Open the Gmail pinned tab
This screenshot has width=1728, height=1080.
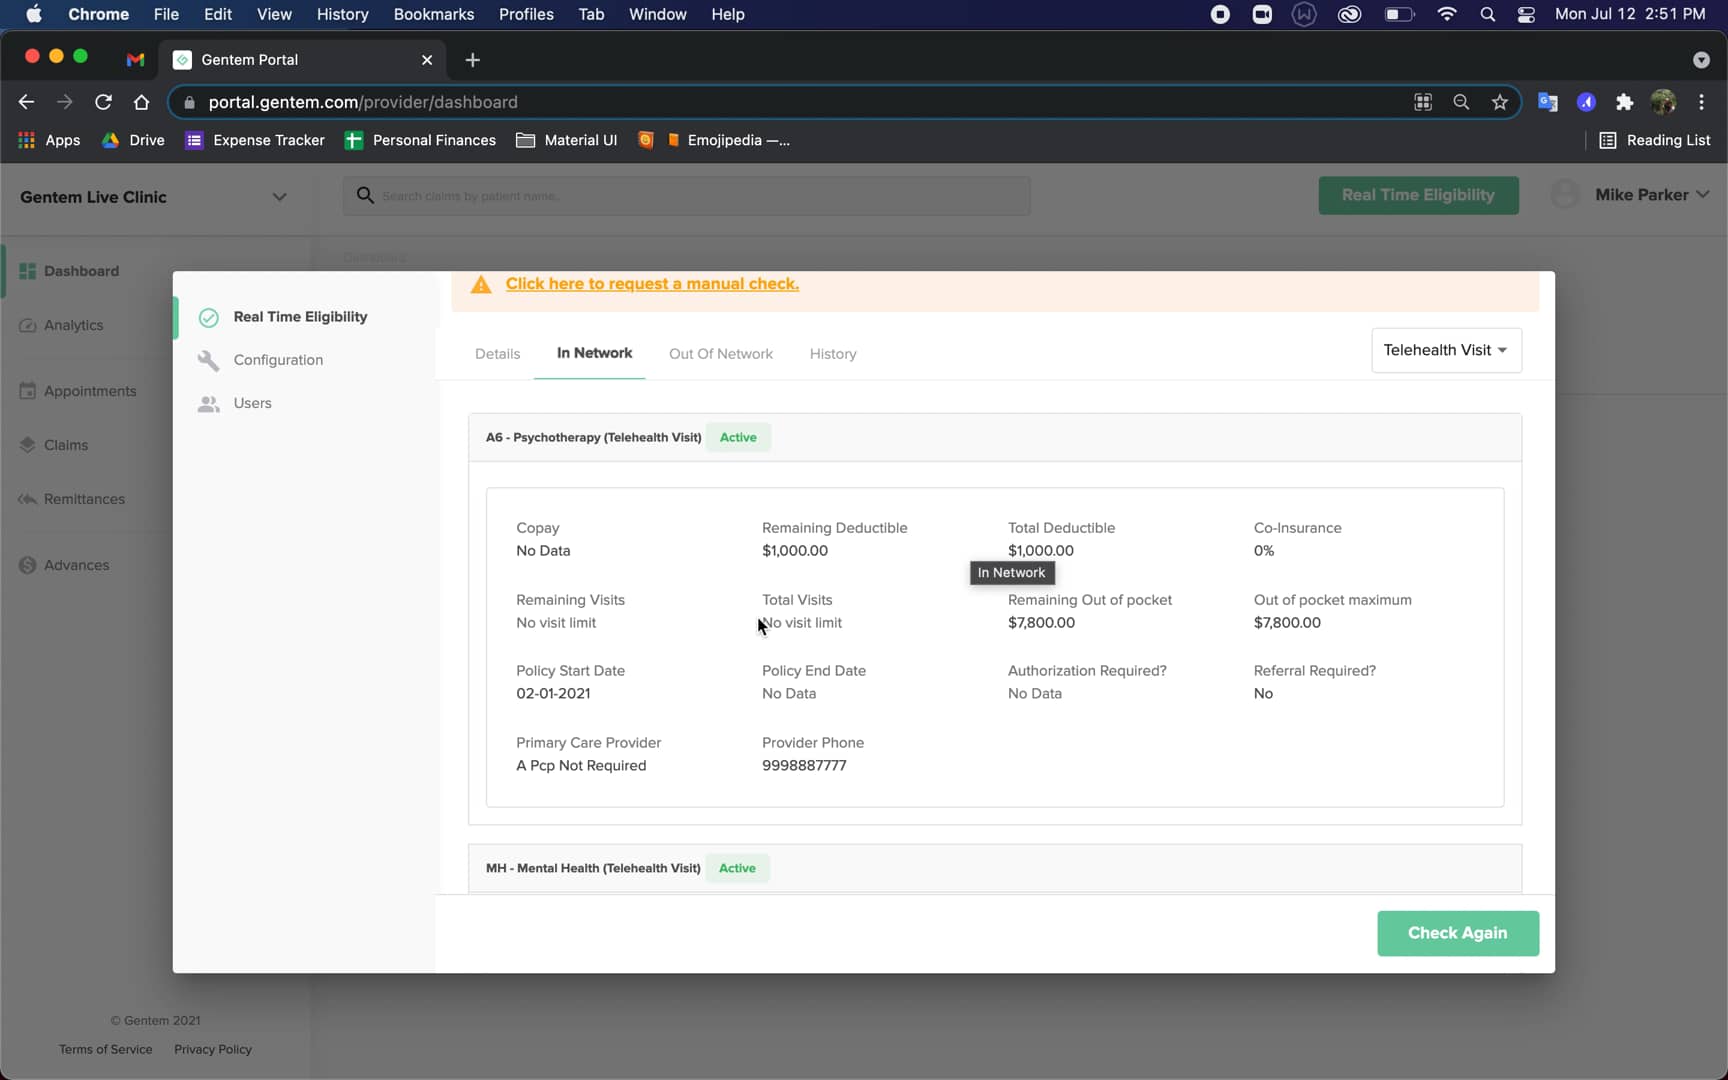[135, 60]
